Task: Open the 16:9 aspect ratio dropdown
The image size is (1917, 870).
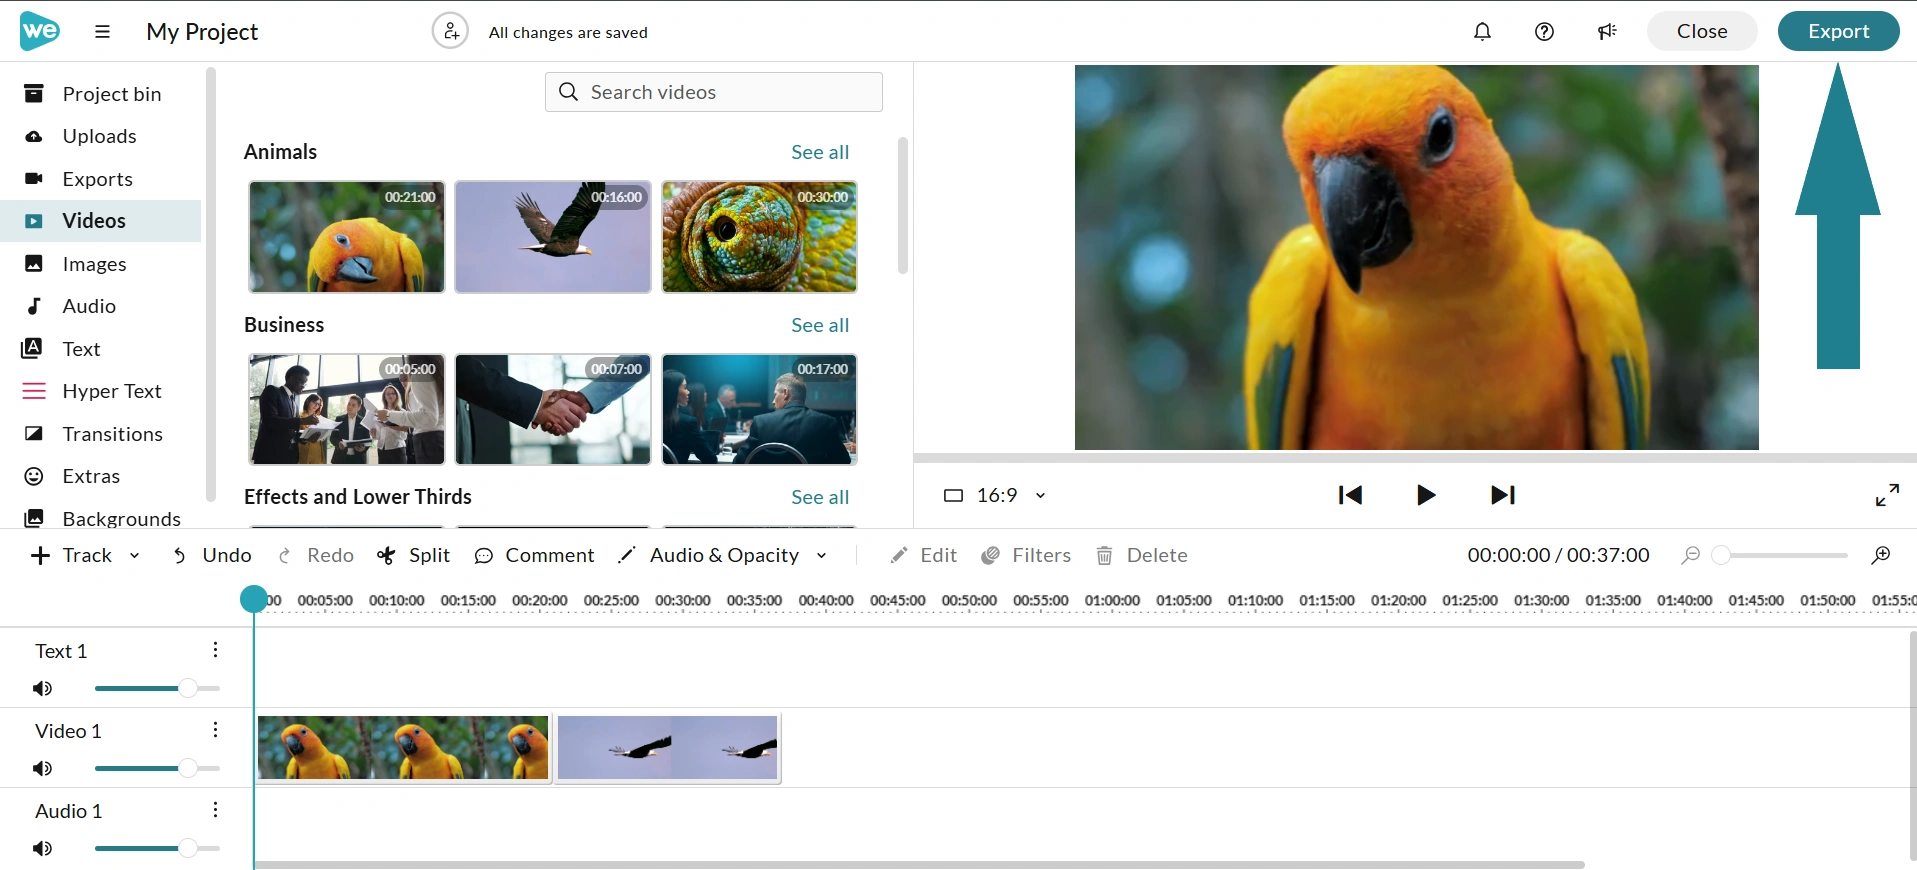Action: point(995,495)
